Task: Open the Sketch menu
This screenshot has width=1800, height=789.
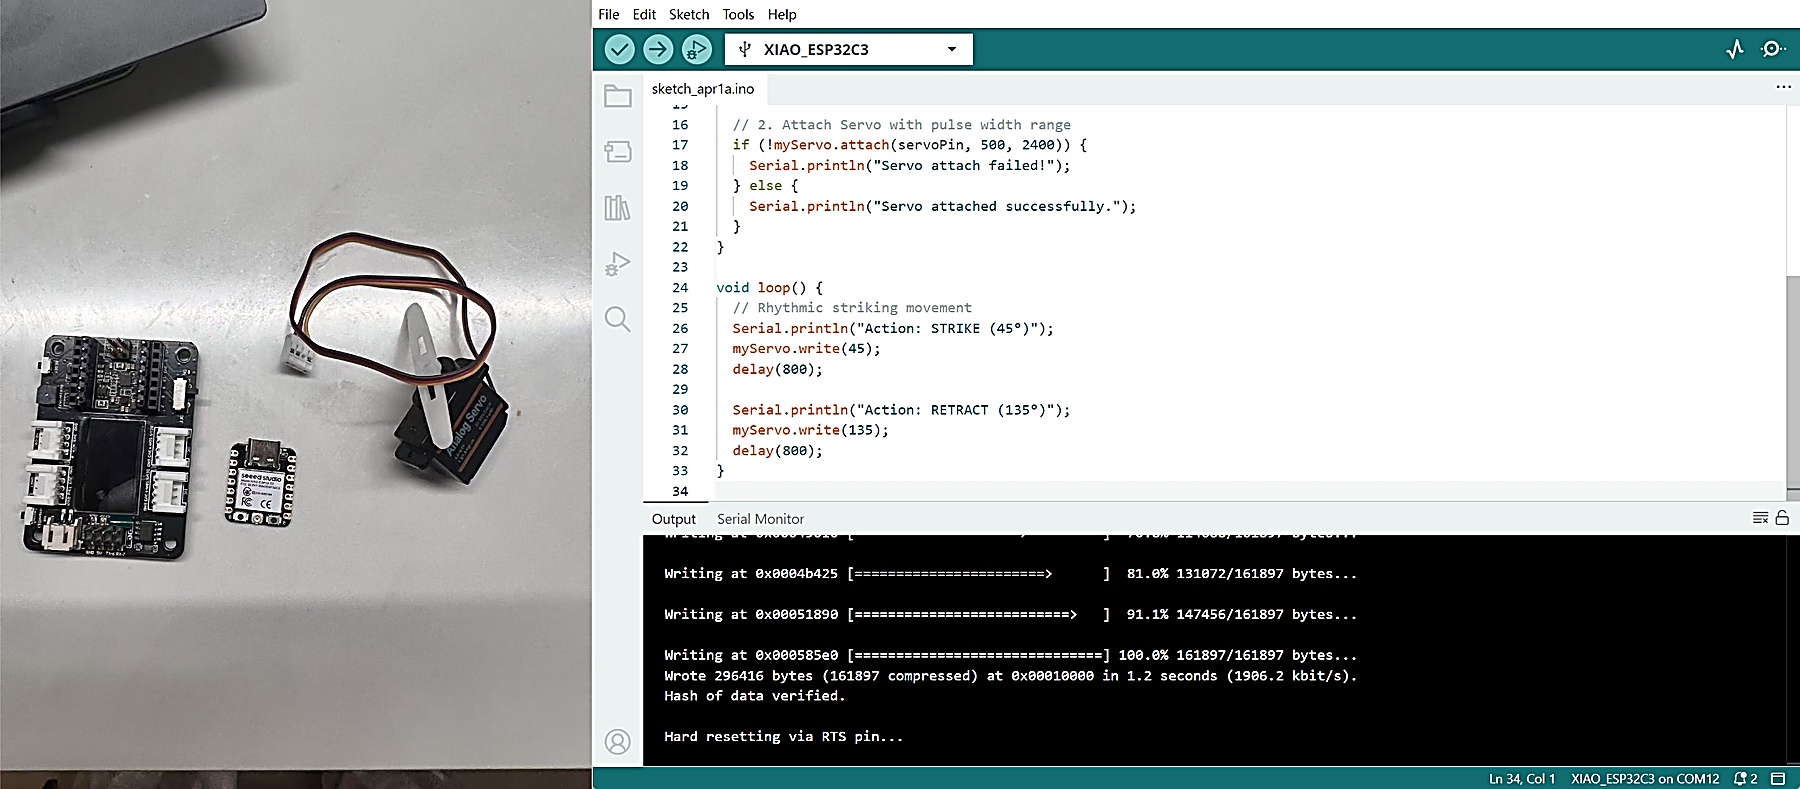Action: pyautogui.click(x=689, y=14)
